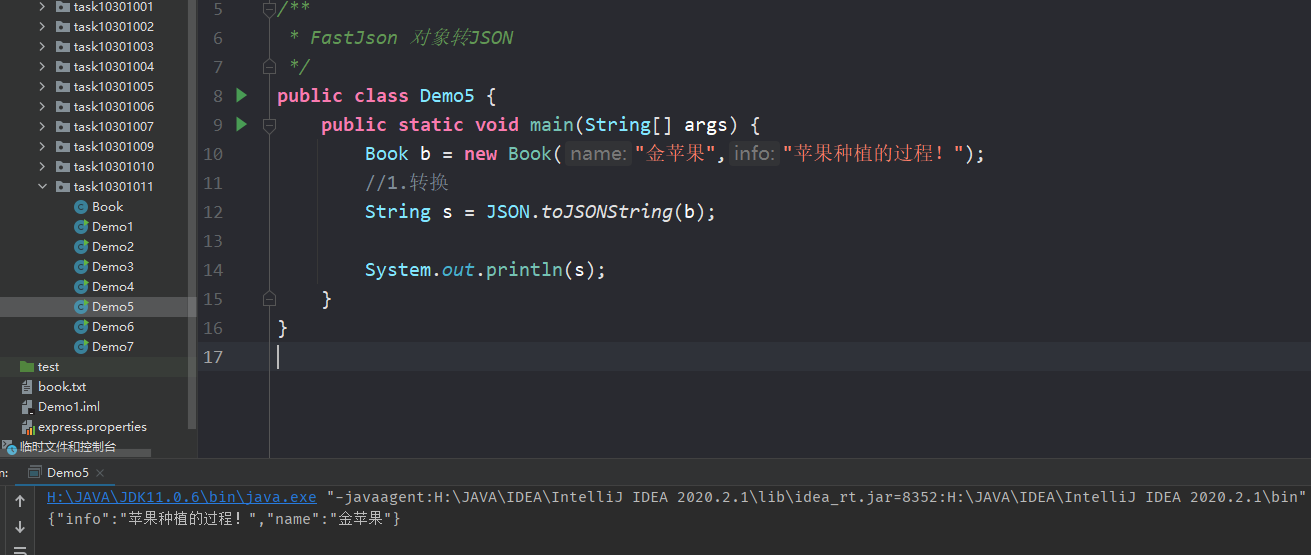Click the Demo5 class icon in tree
Viewport: 1311px width, 555px height.
tap(82, 307)
